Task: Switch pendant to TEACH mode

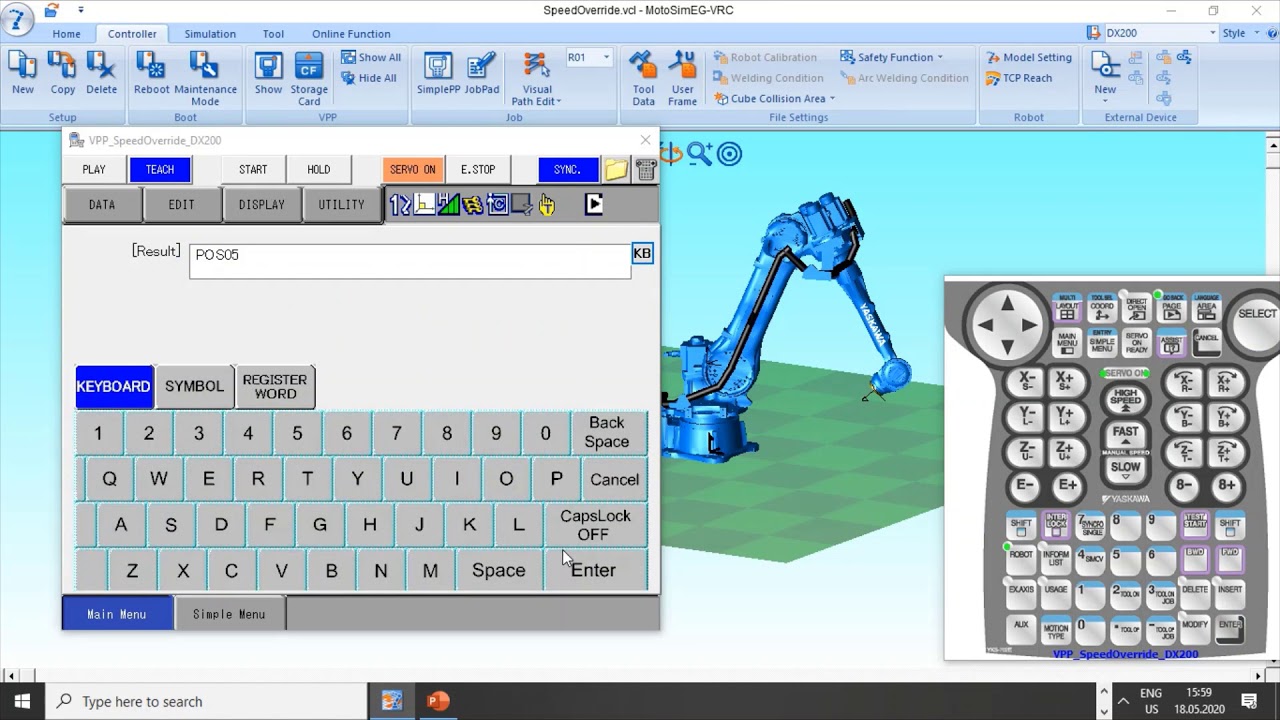Action: (160, 170)
